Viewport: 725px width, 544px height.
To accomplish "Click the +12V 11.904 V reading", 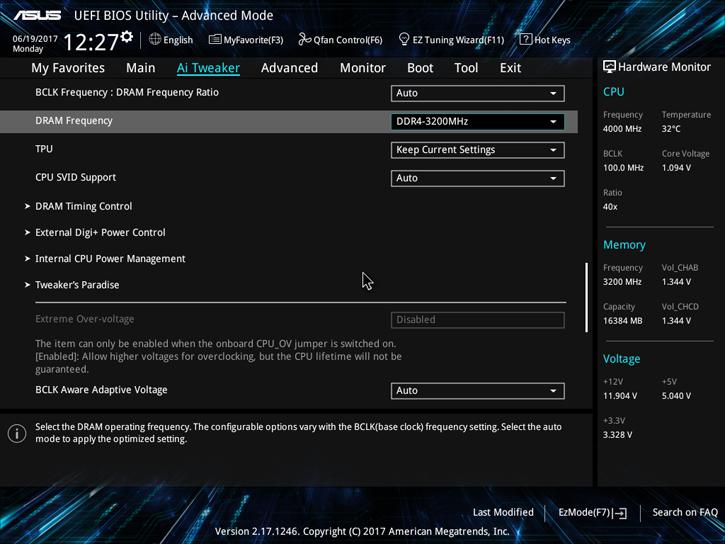I will coord(620,396).
